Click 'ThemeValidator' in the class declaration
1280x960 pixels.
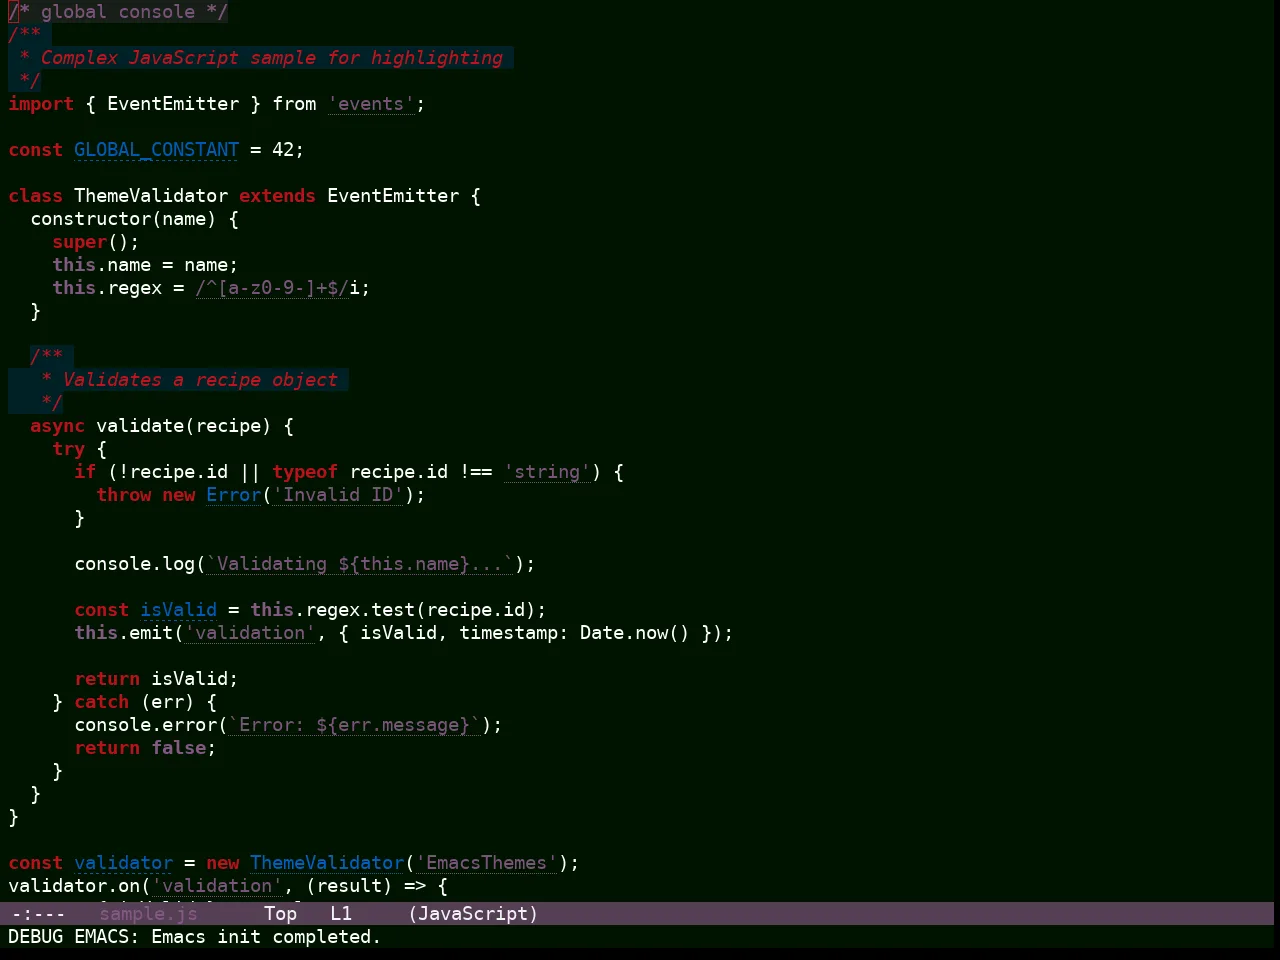click(x=151, y=196)
